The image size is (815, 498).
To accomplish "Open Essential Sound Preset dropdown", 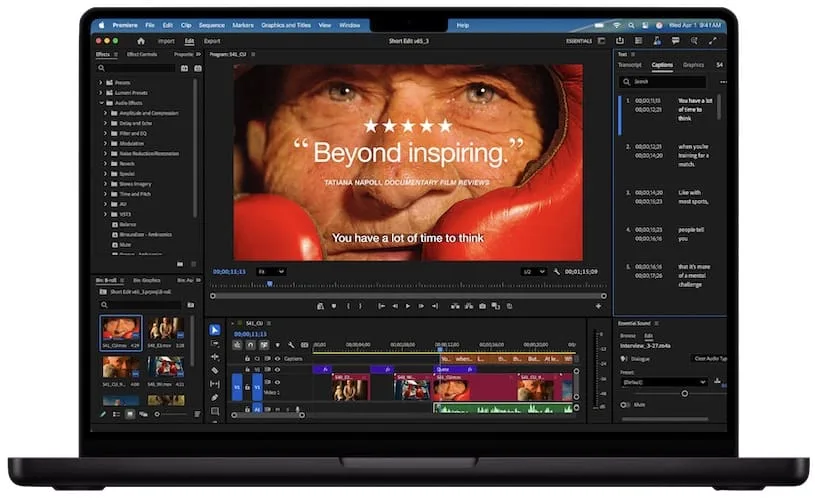I will tap(664, 382).
